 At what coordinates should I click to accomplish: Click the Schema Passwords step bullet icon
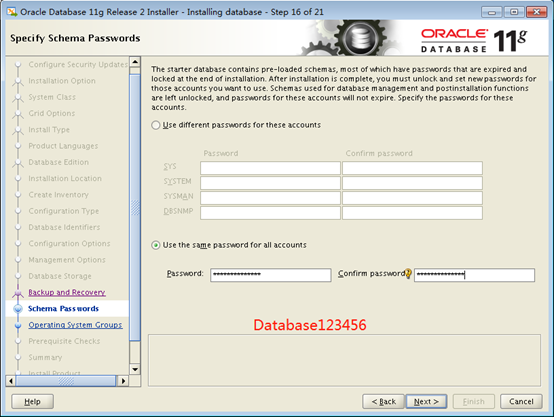pyautogui.click(x=18, y=309)
